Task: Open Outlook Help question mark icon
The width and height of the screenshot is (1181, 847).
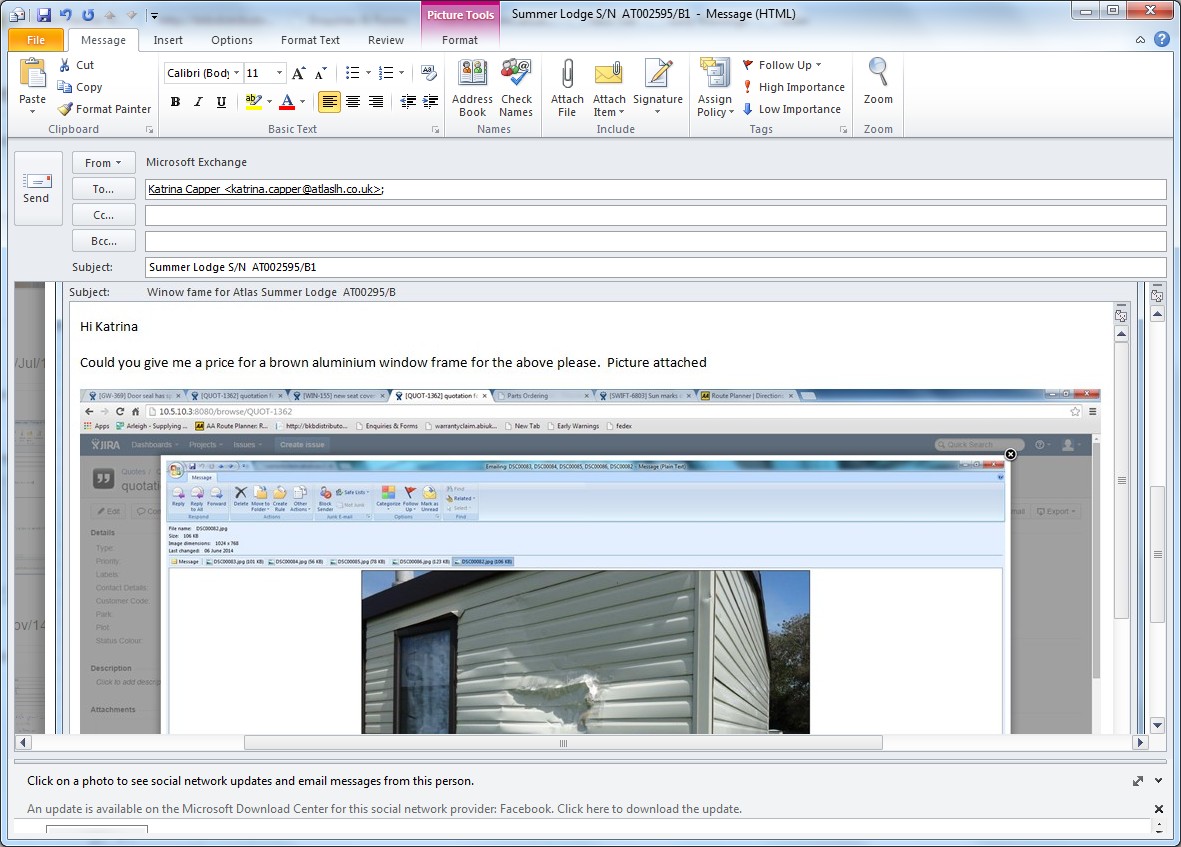Action: pyautogui.click(x=1161, y=40)
